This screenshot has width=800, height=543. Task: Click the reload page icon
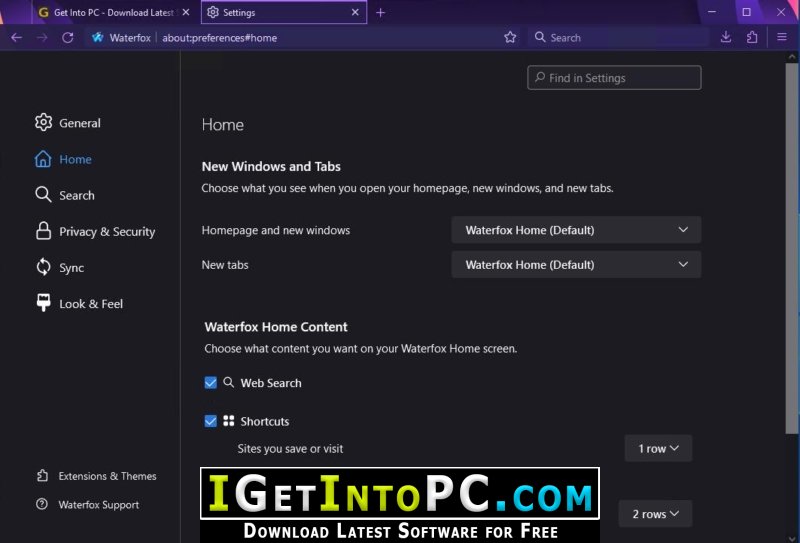point(68,38)
